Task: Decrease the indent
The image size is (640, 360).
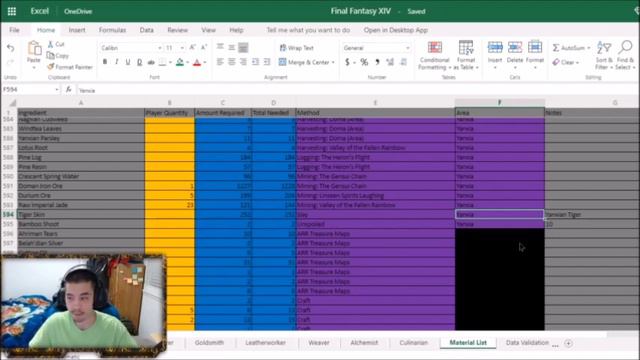Action: (x=256, y=62)
